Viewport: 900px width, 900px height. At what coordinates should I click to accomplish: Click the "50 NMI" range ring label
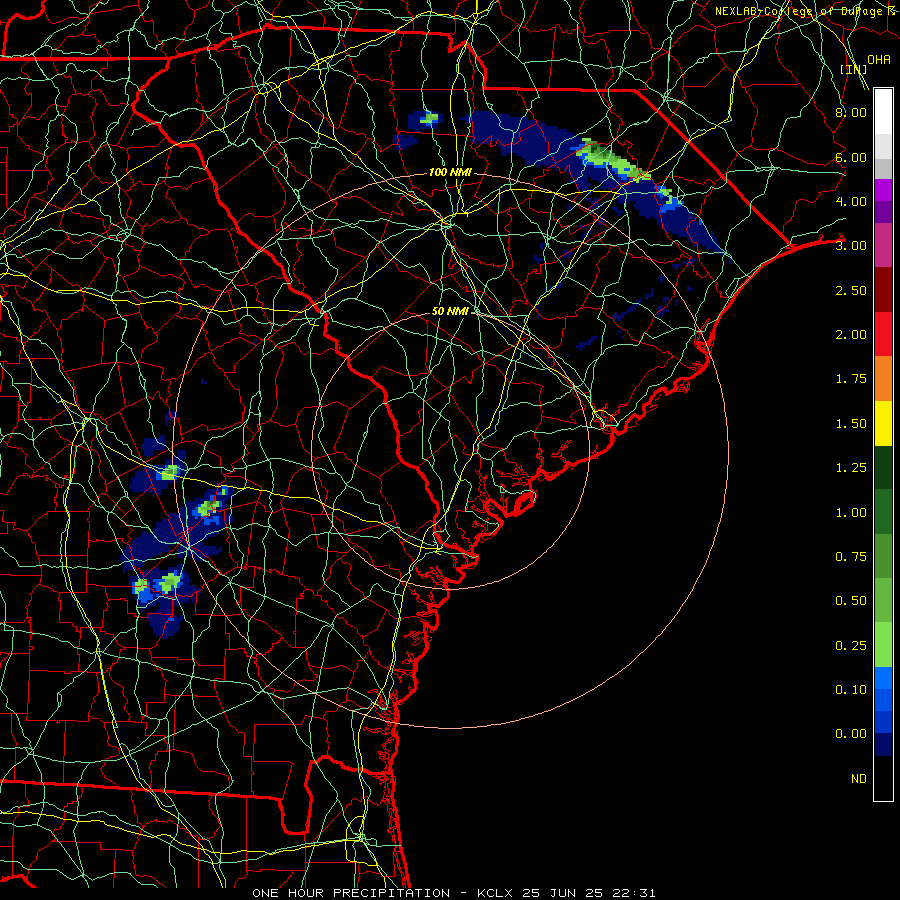[450, 311]
